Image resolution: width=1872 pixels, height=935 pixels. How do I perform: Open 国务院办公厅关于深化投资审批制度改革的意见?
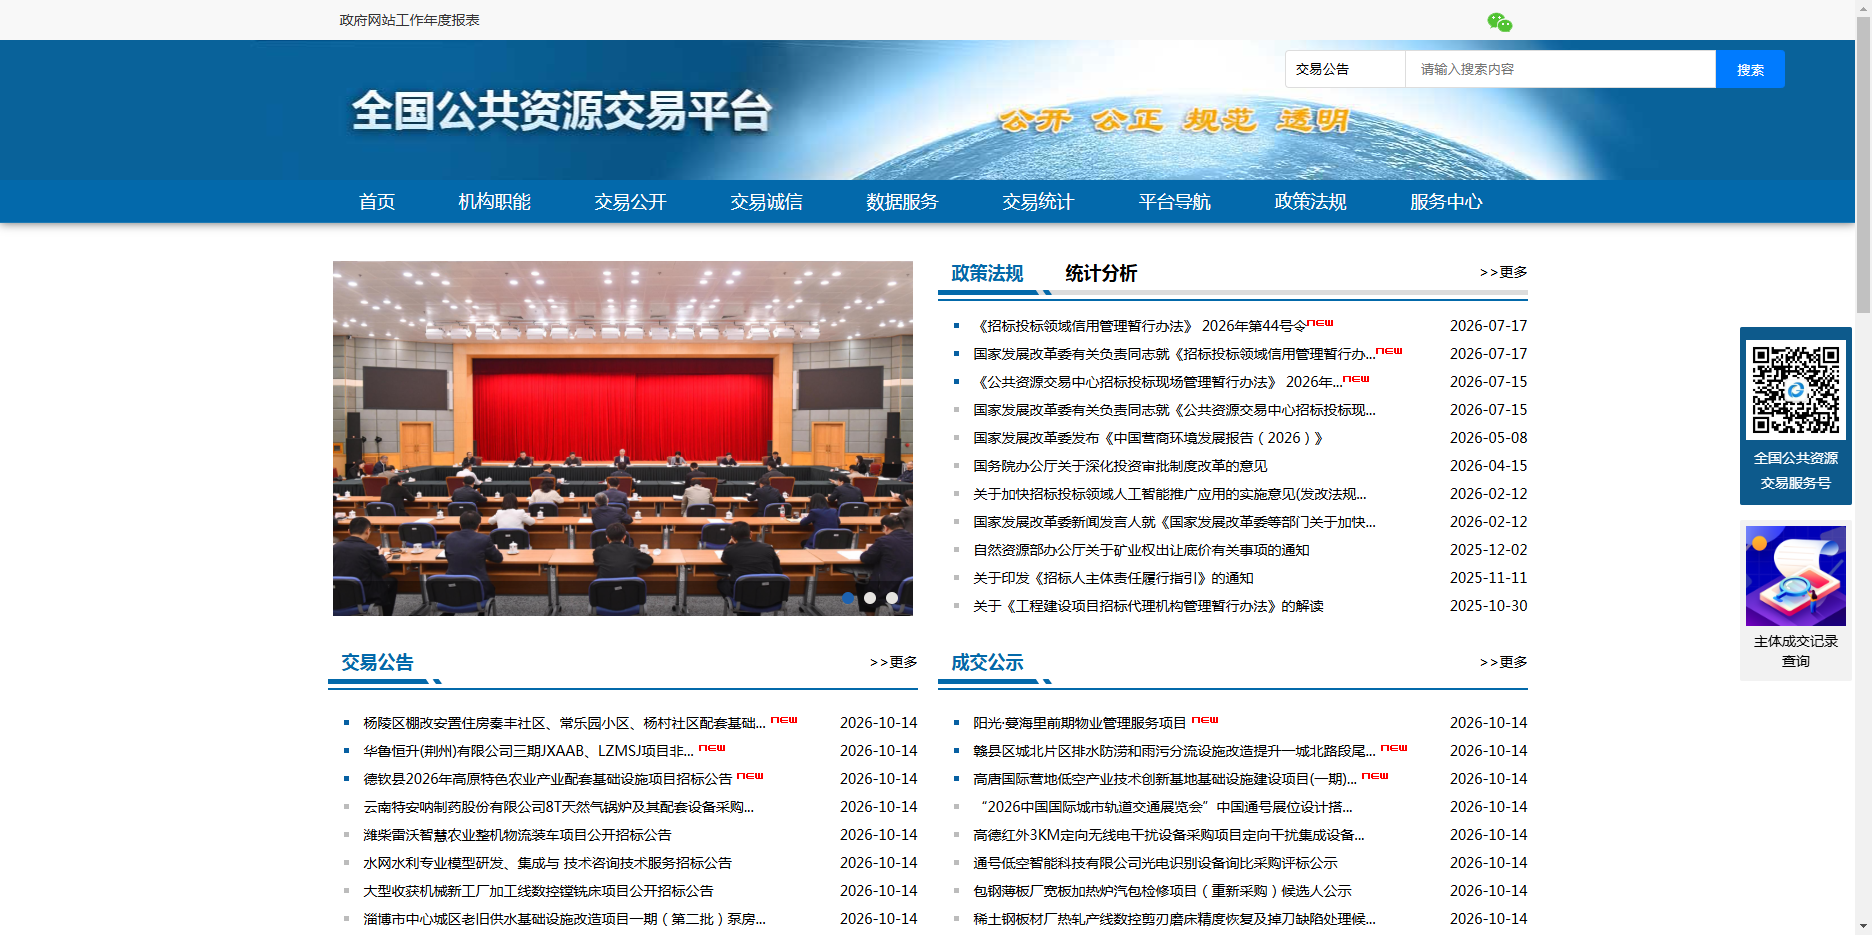tap(1120, 466)
